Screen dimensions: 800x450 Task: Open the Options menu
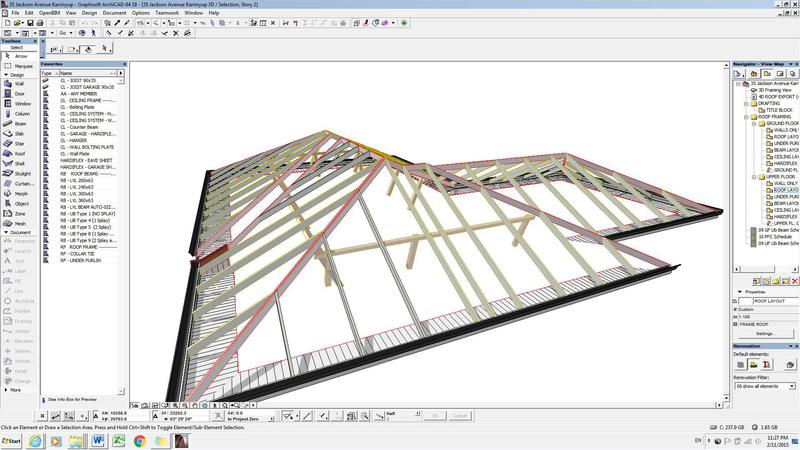[x=141, y=13]
